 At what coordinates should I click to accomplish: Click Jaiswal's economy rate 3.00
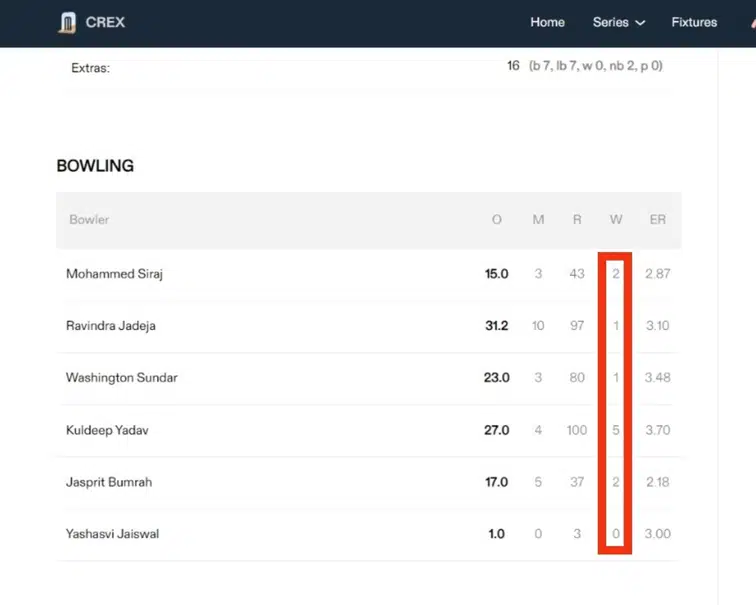tap(658, 534)
